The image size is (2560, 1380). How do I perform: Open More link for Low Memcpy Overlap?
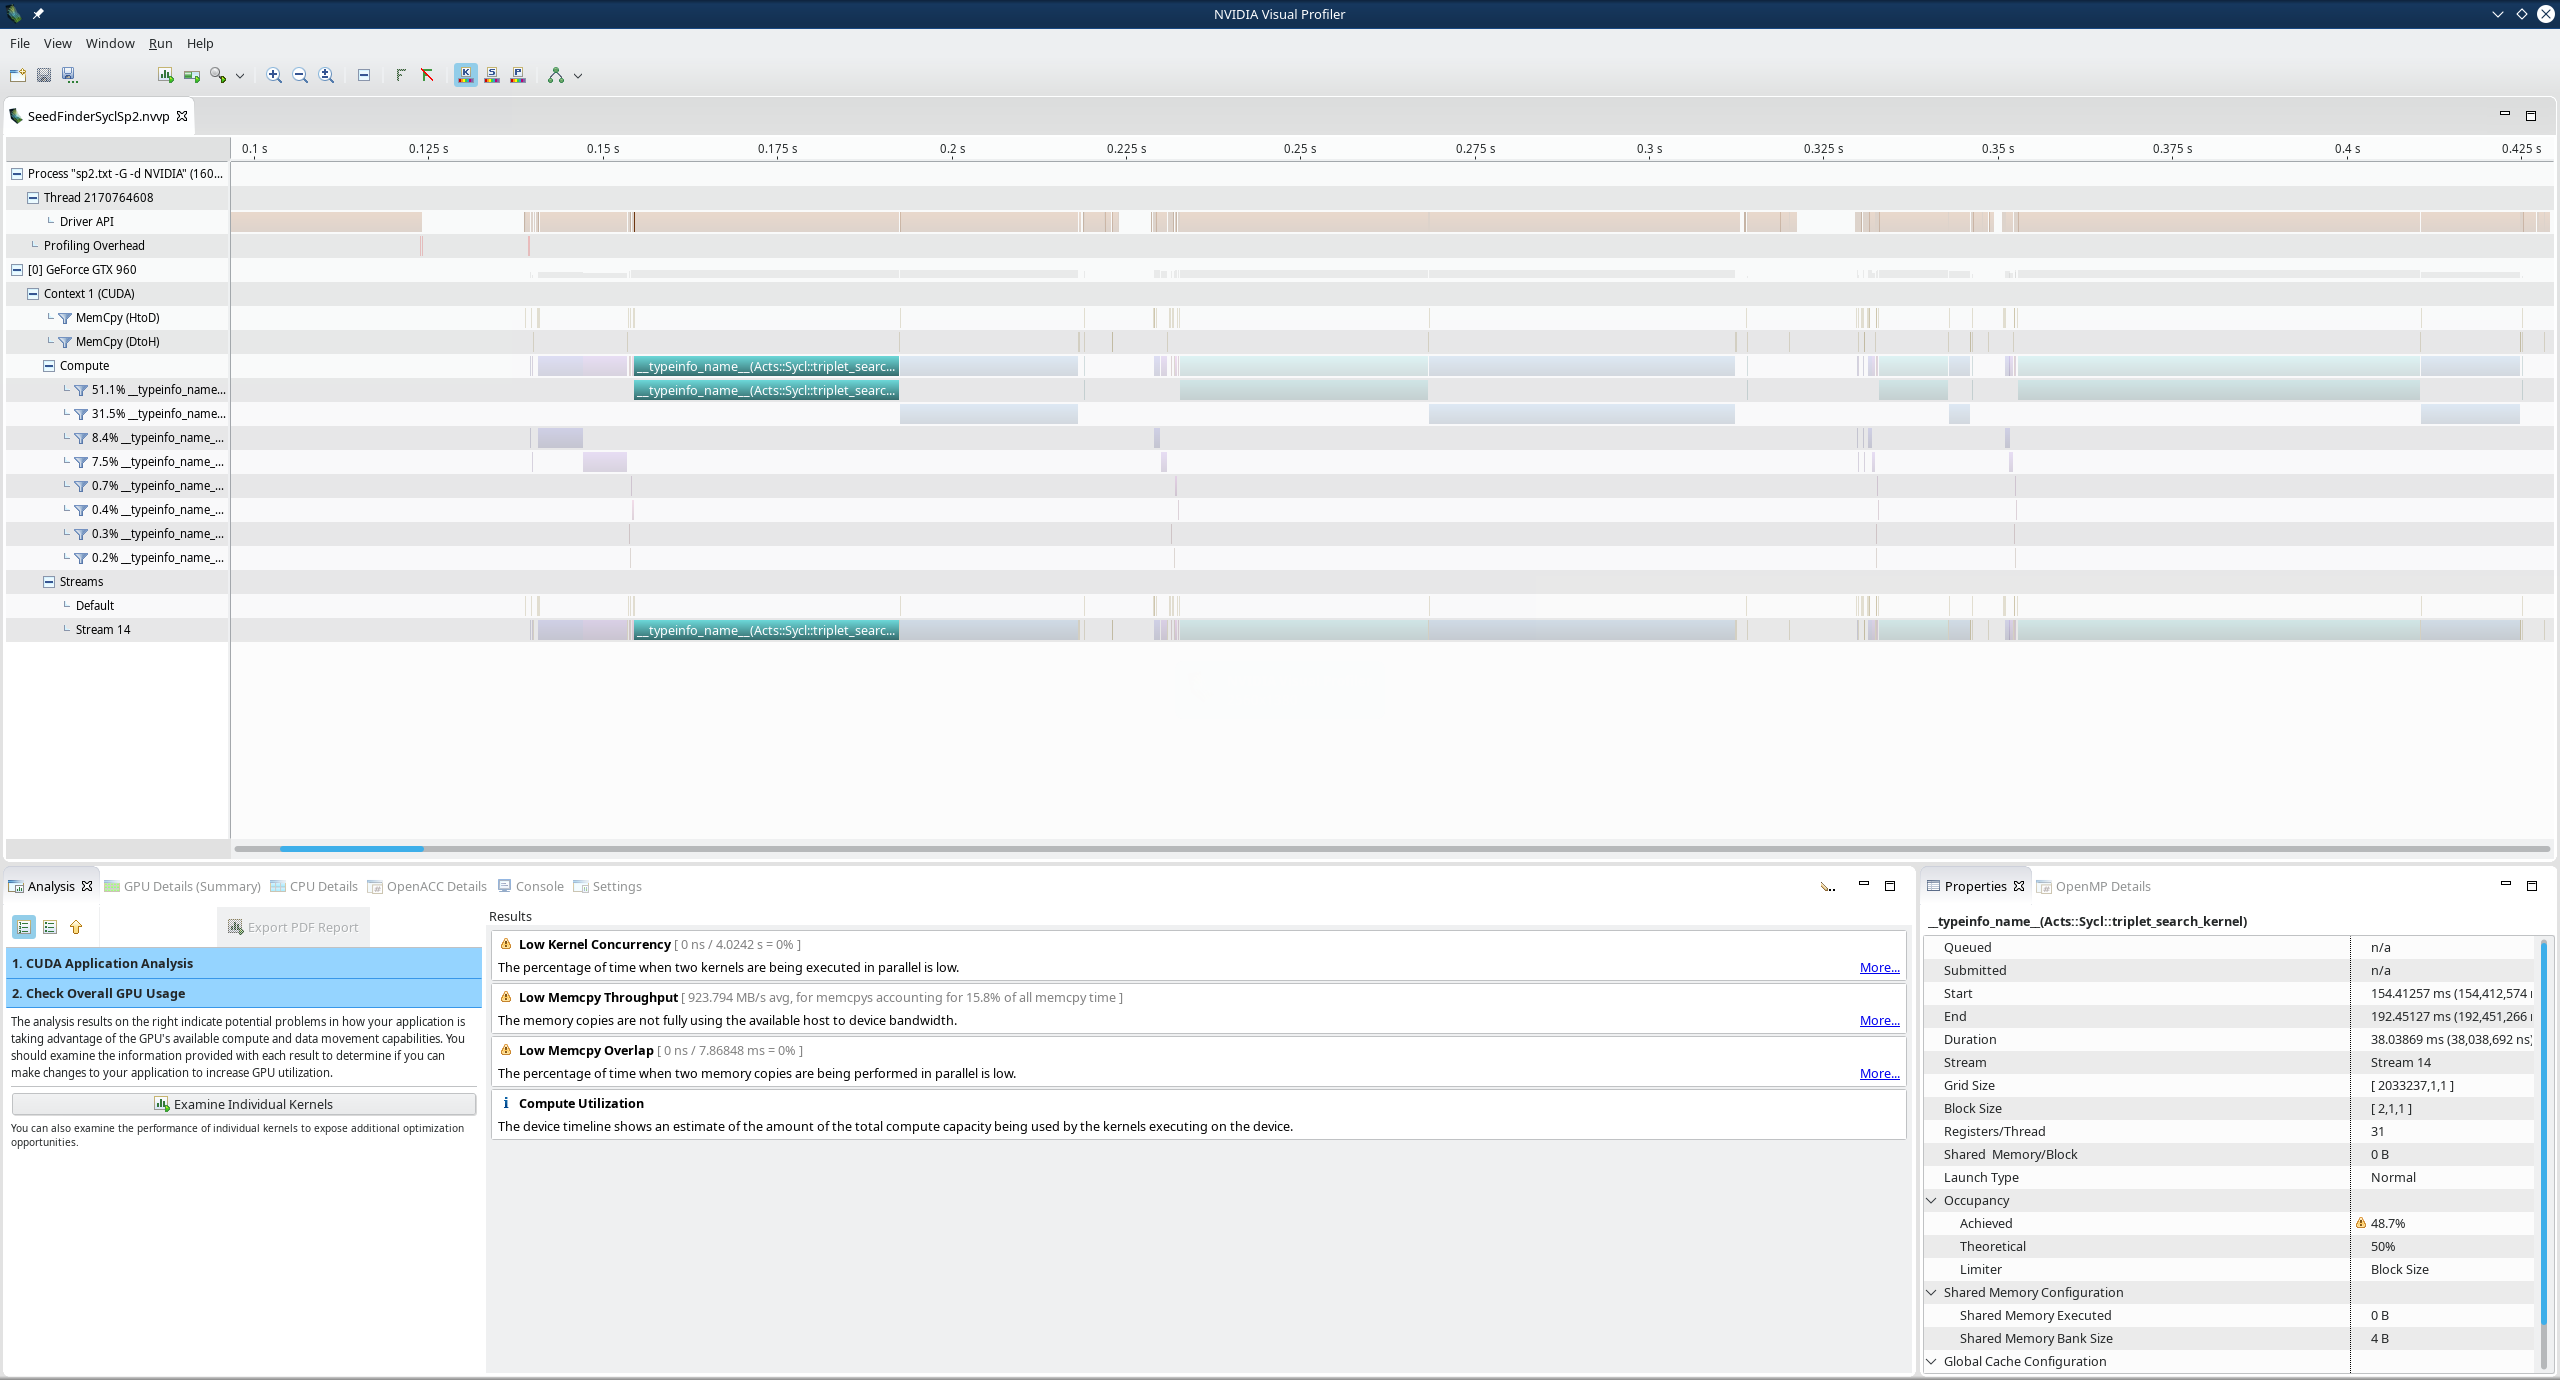pyautogui.click(x=1879, y=1073)
